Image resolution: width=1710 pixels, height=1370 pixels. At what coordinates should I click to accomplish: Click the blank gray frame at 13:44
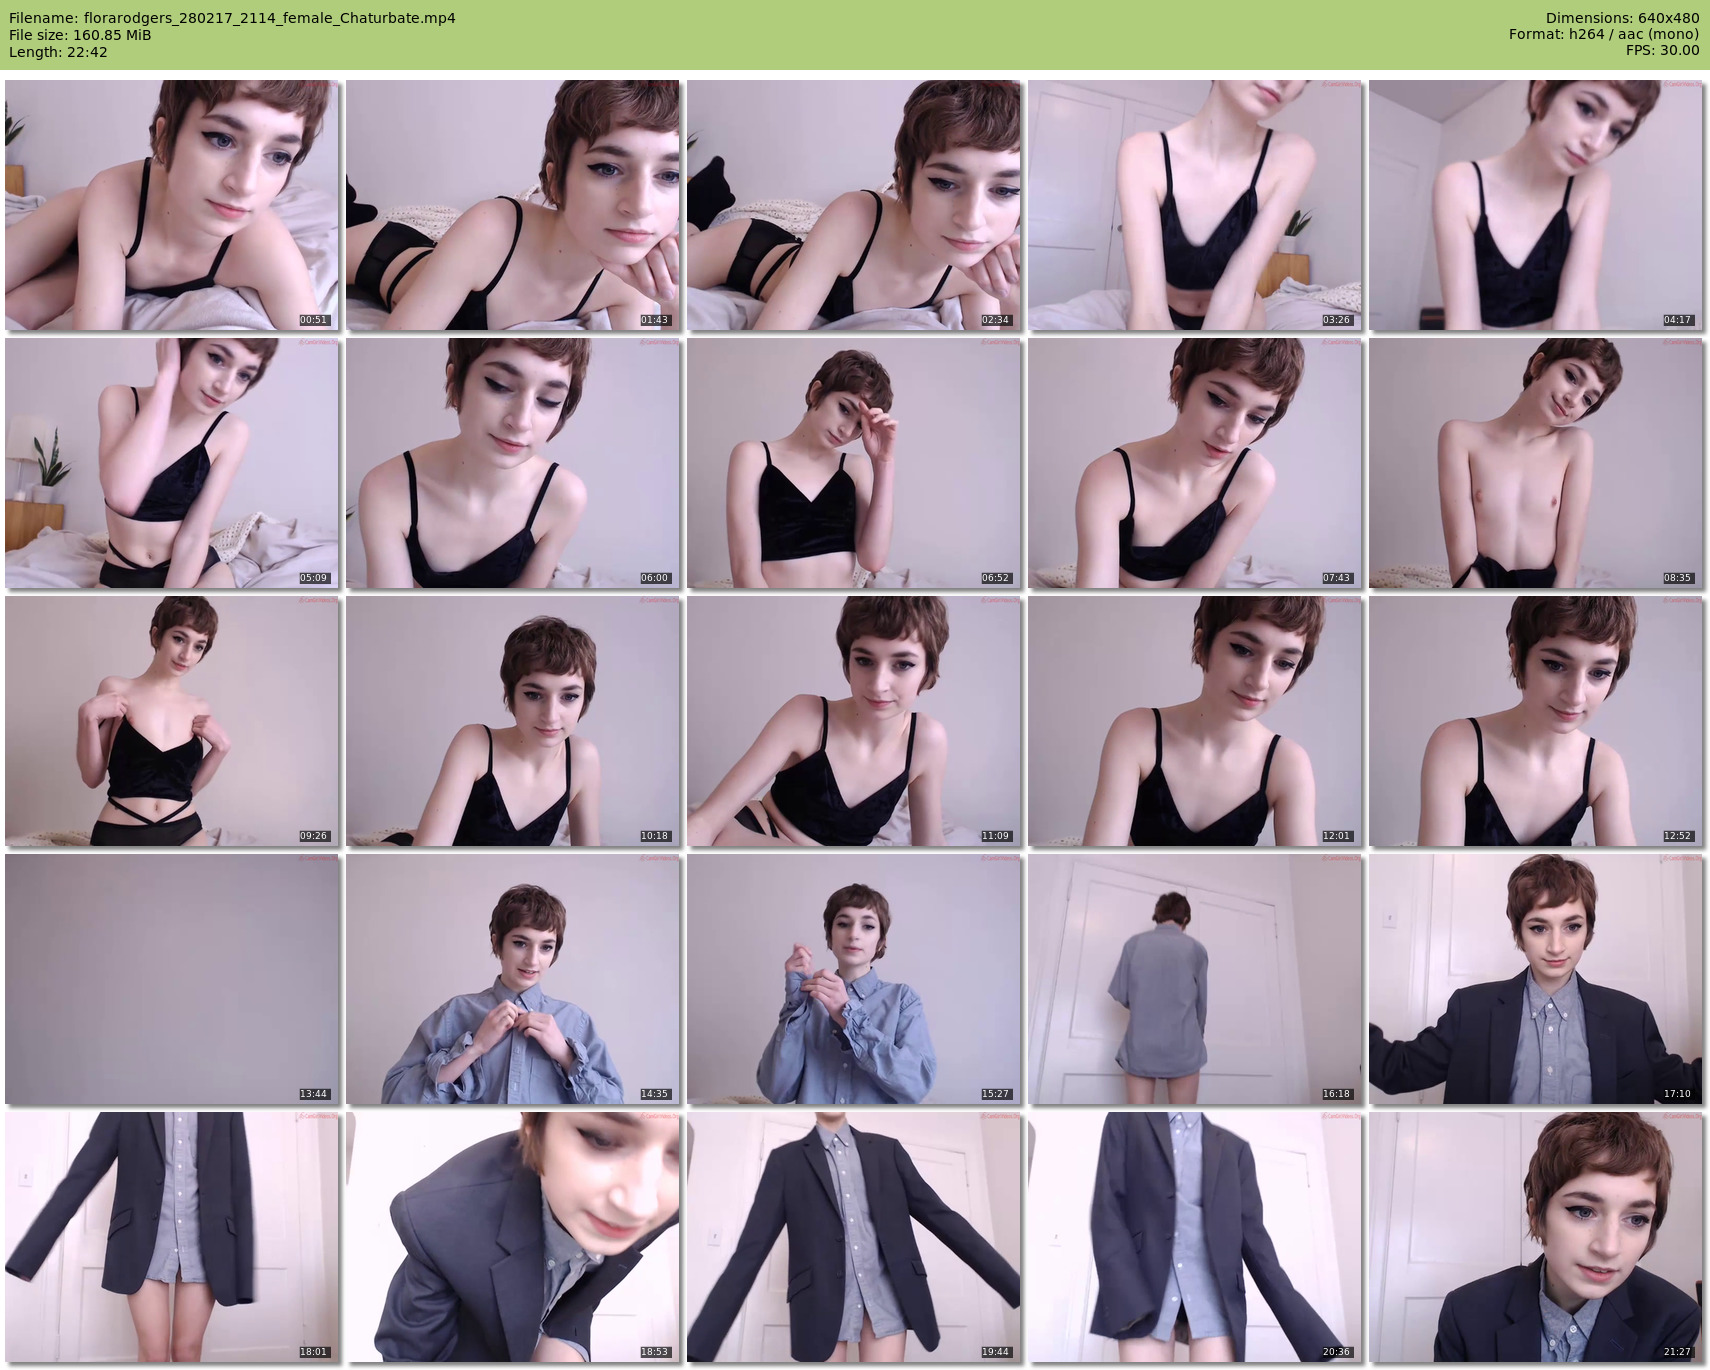coord(172,979)
